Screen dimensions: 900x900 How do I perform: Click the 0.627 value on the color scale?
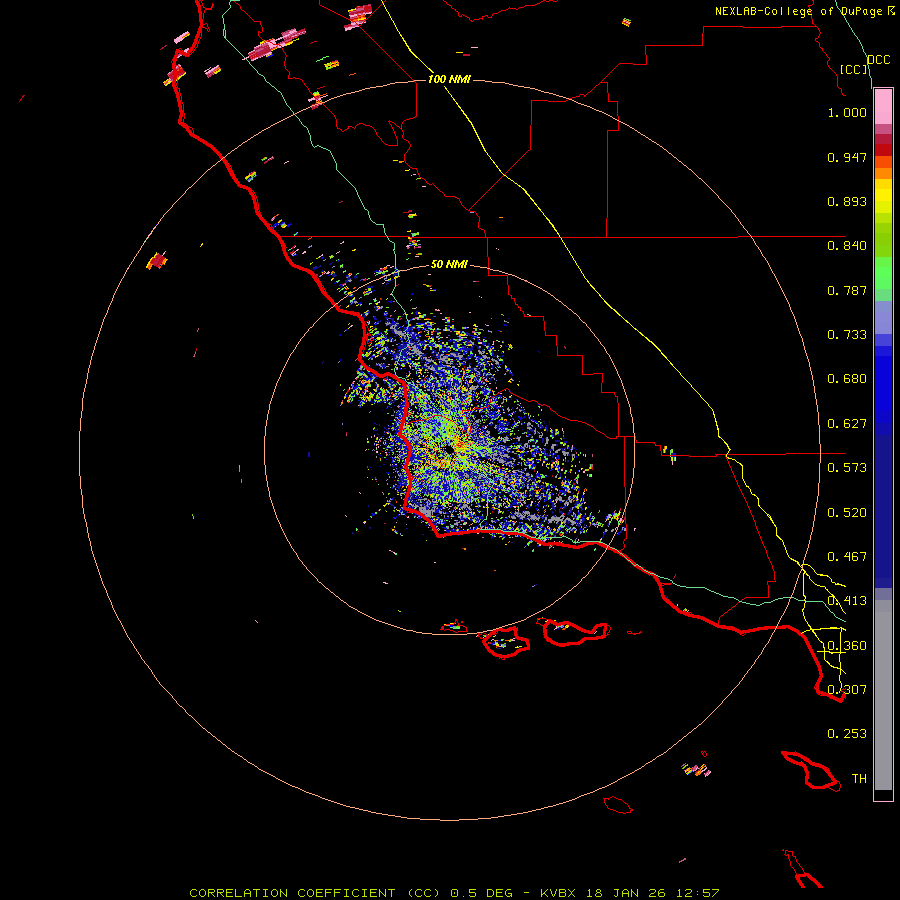847,424
